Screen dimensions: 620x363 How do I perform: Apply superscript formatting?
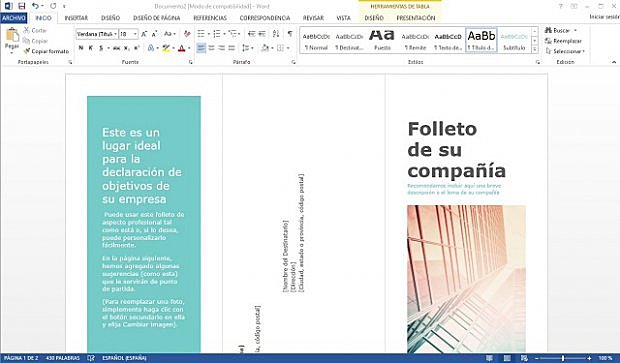(136, 48)
